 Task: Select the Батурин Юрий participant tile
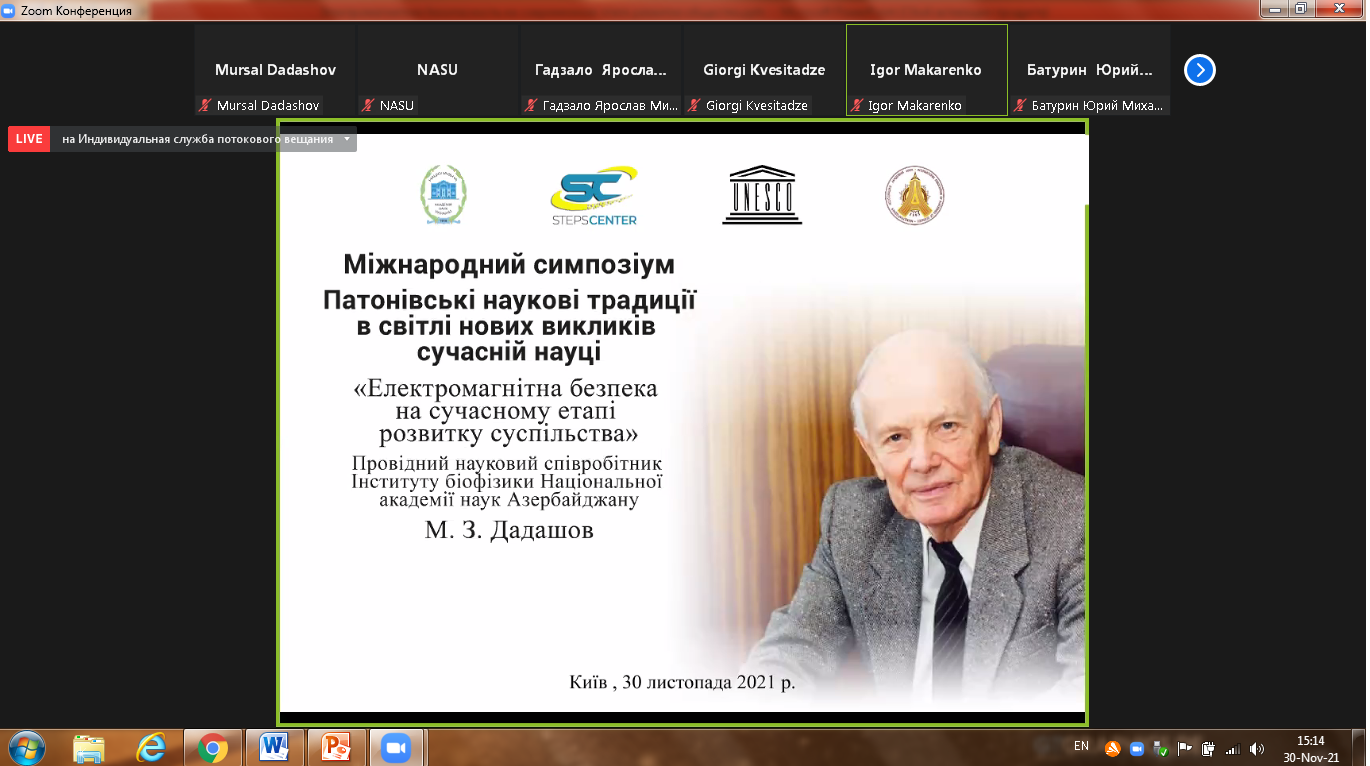(x=1089, y=70)
